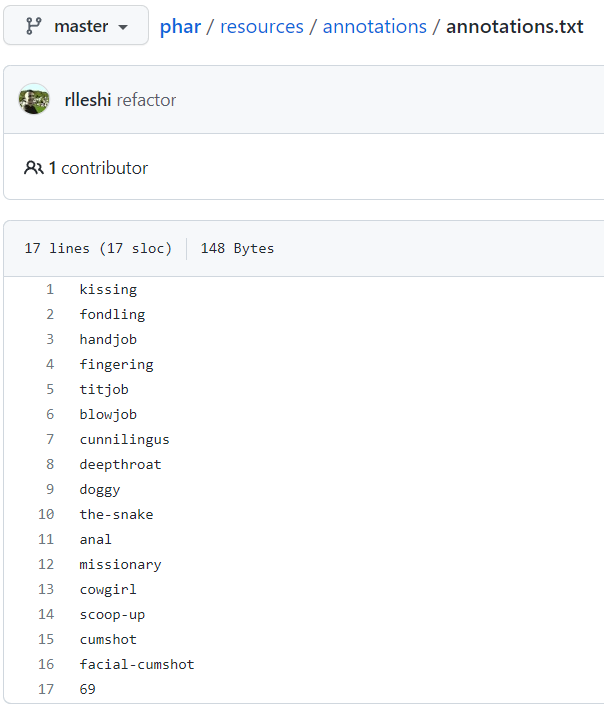604x705 pixels.
Task: Click the scoop-up text on line 14
Action: click(112, 614)
